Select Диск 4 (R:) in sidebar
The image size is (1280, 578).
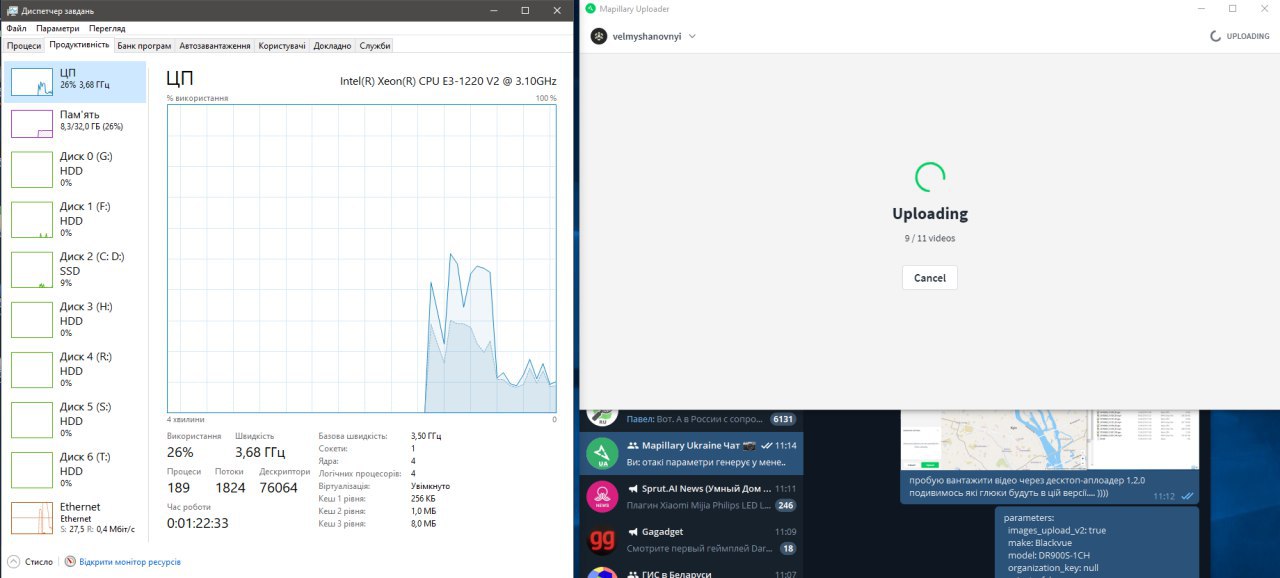tap(75, 370)
